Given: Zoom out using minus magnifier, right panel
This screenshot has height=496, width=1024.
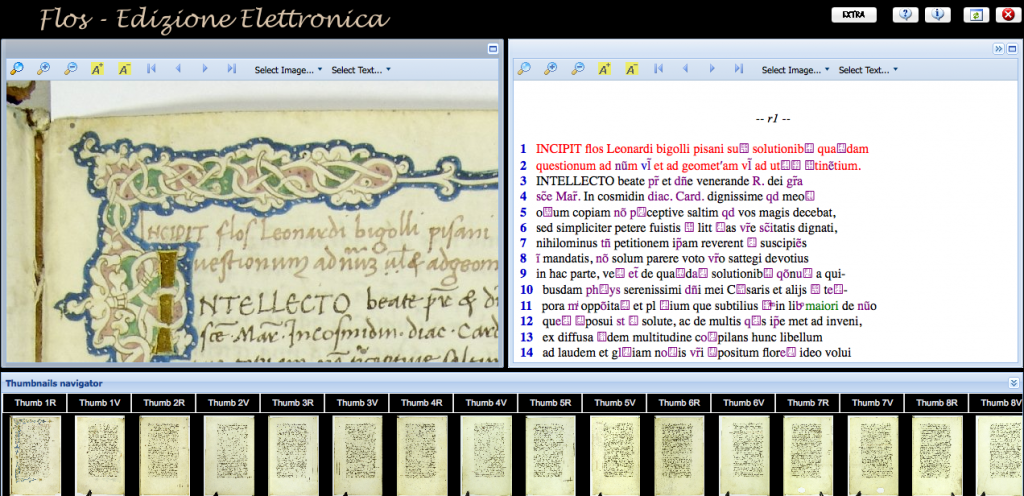Looking at the screenshot, I should pyautogui.click(x=577, y=69).
